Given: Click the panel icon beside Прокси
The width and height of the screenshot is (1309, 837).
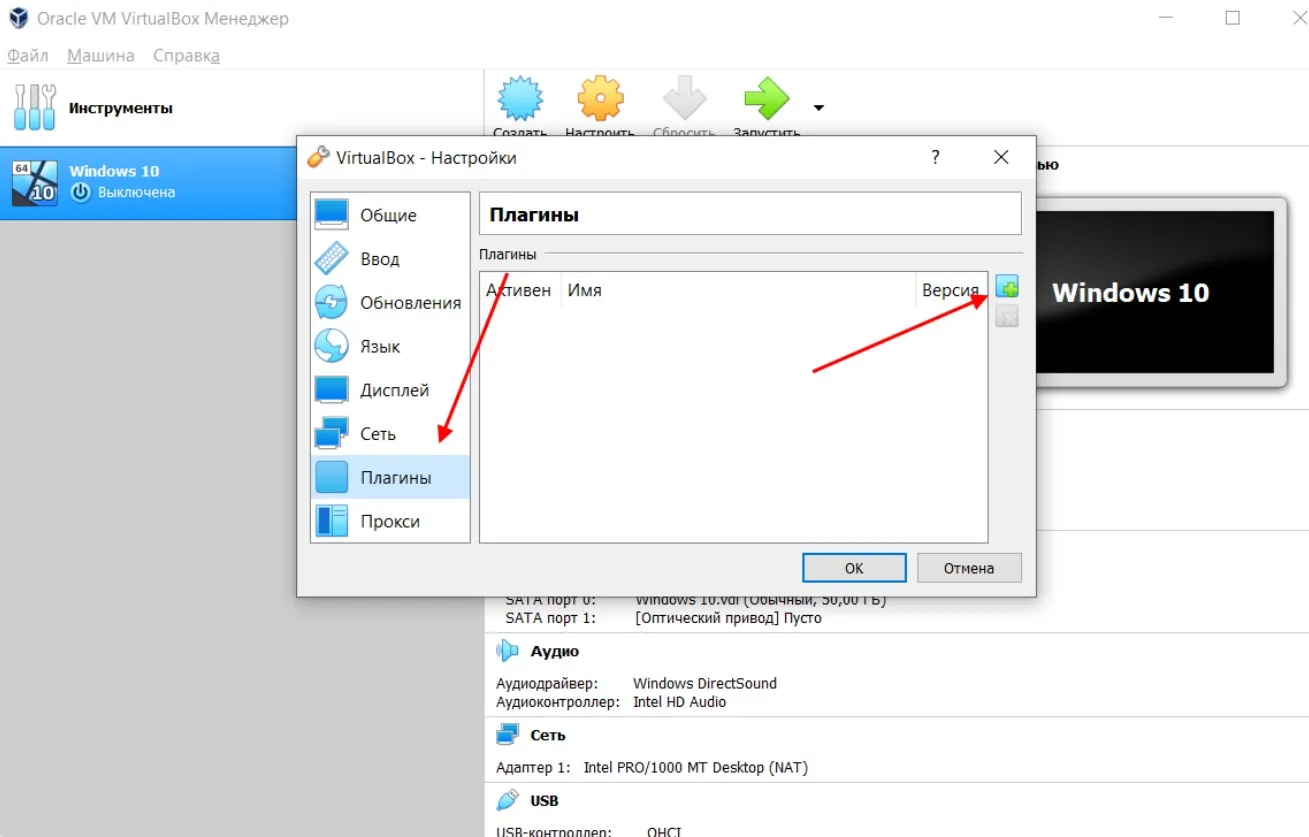Looking at the screenshot, I should pos(331,521).
